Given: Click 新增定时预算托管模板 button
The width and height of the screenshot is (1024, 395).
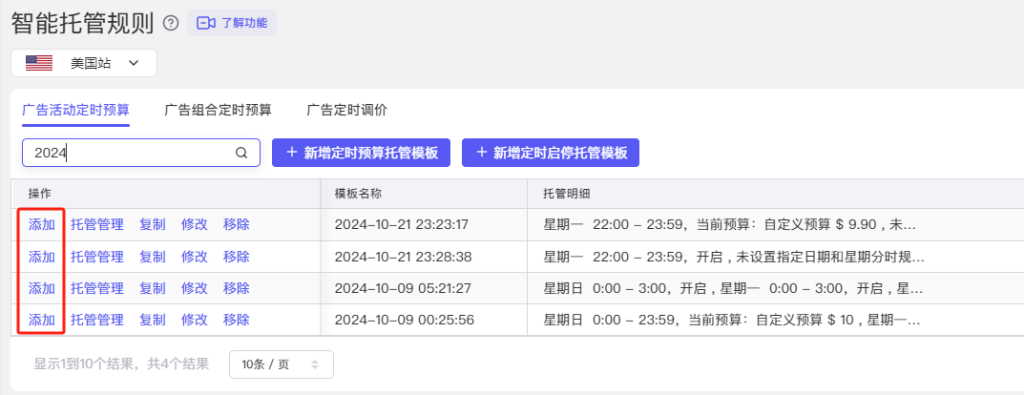Looking at the screenshot, I should [361, 153].
